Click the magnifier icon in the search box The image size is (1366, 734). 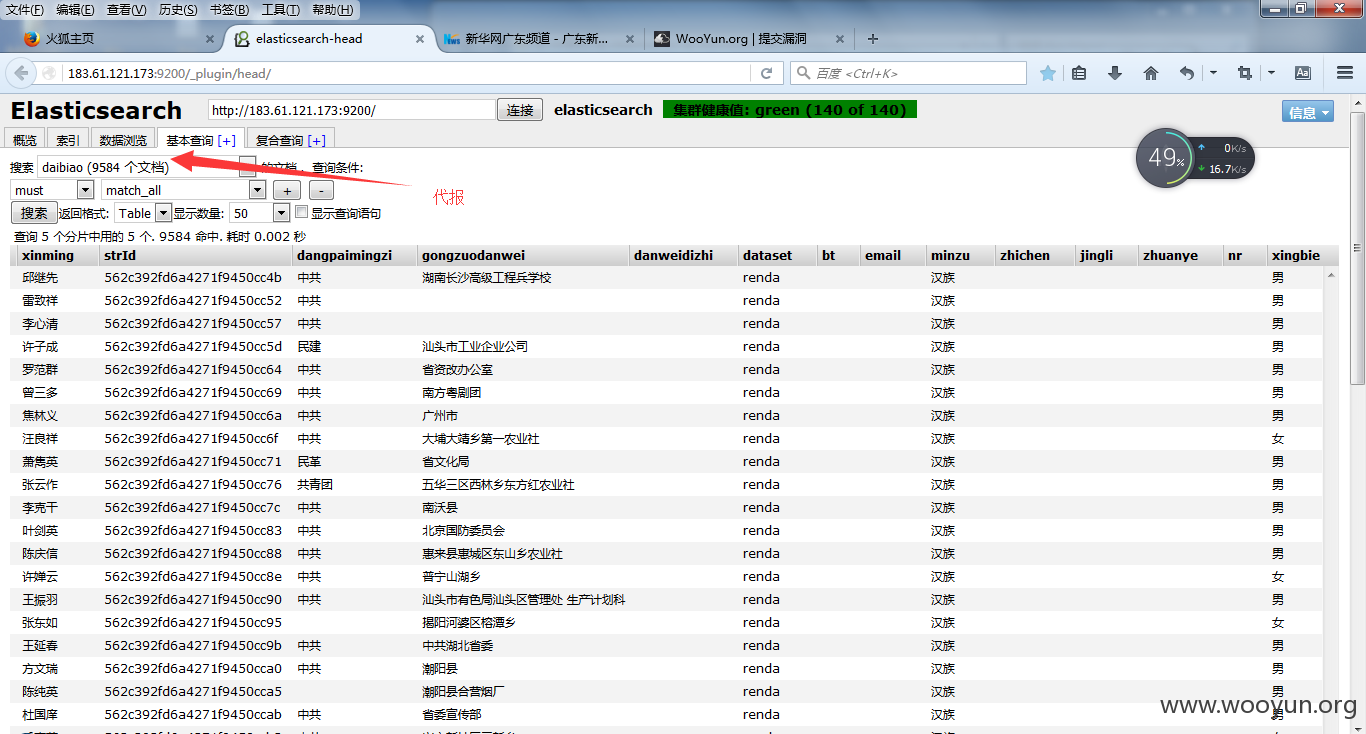[x=803, y=73]
